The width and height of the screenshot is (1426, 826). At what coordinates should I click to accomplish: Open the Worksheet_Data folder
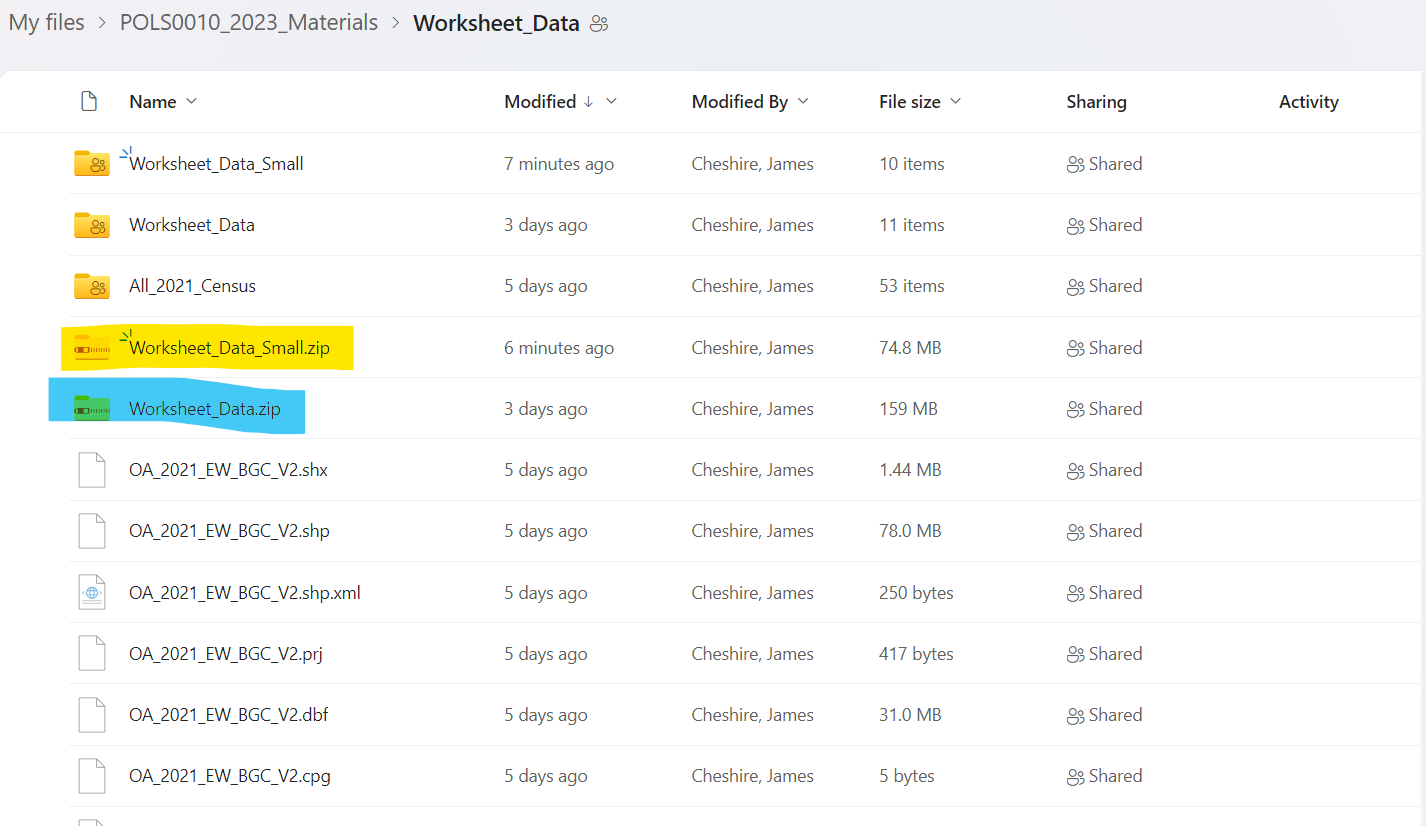[192, 225]
